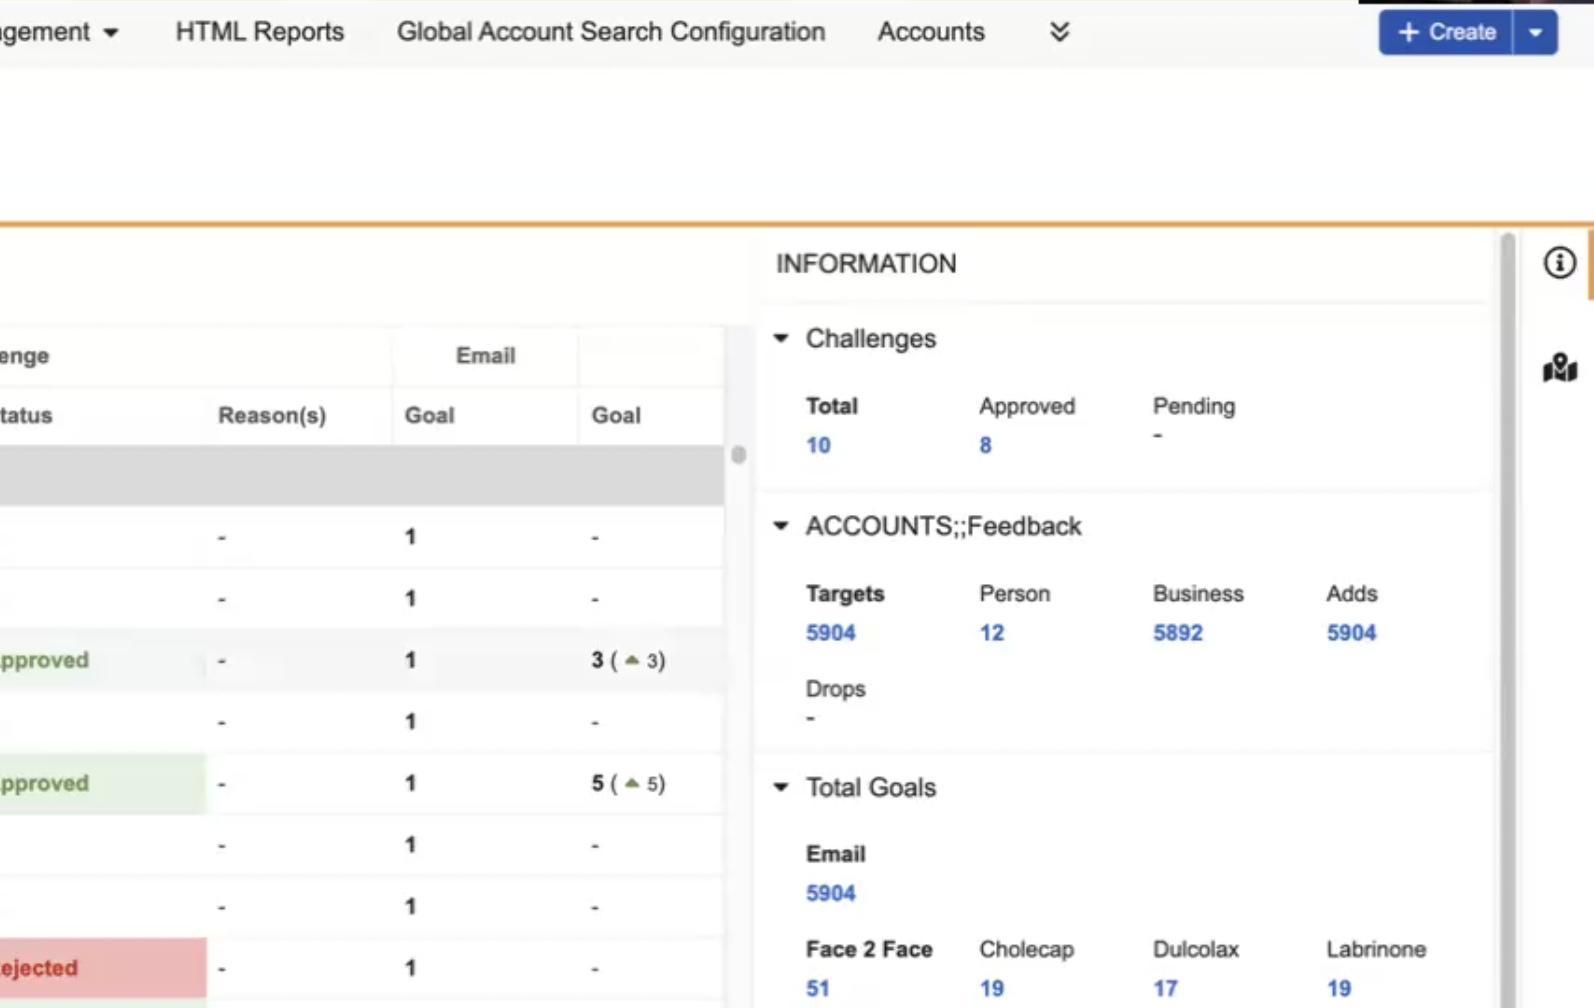Click the Business count 5892
1594x1008 pixels.
click(x=1177, y=633)
